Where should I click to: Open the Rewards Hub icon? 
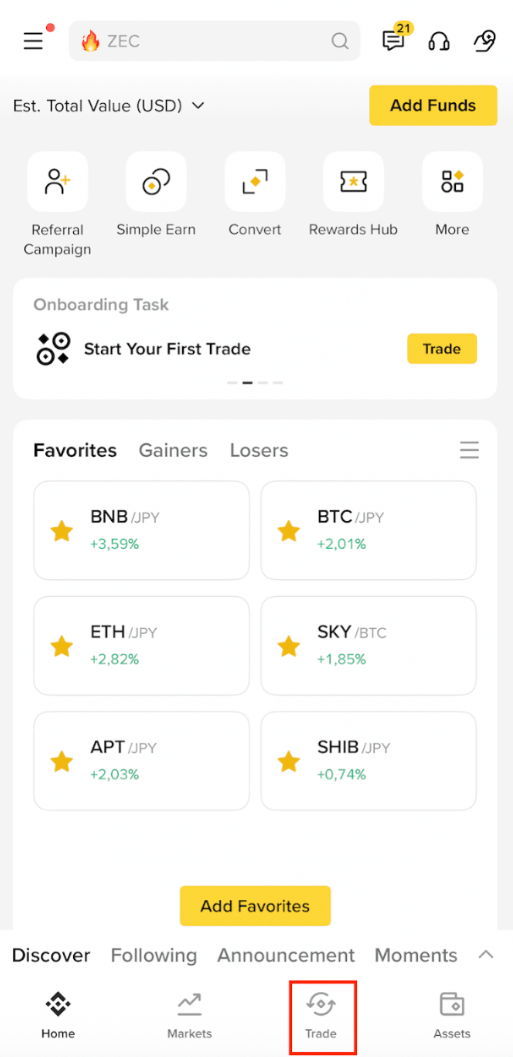coord(353,181)
